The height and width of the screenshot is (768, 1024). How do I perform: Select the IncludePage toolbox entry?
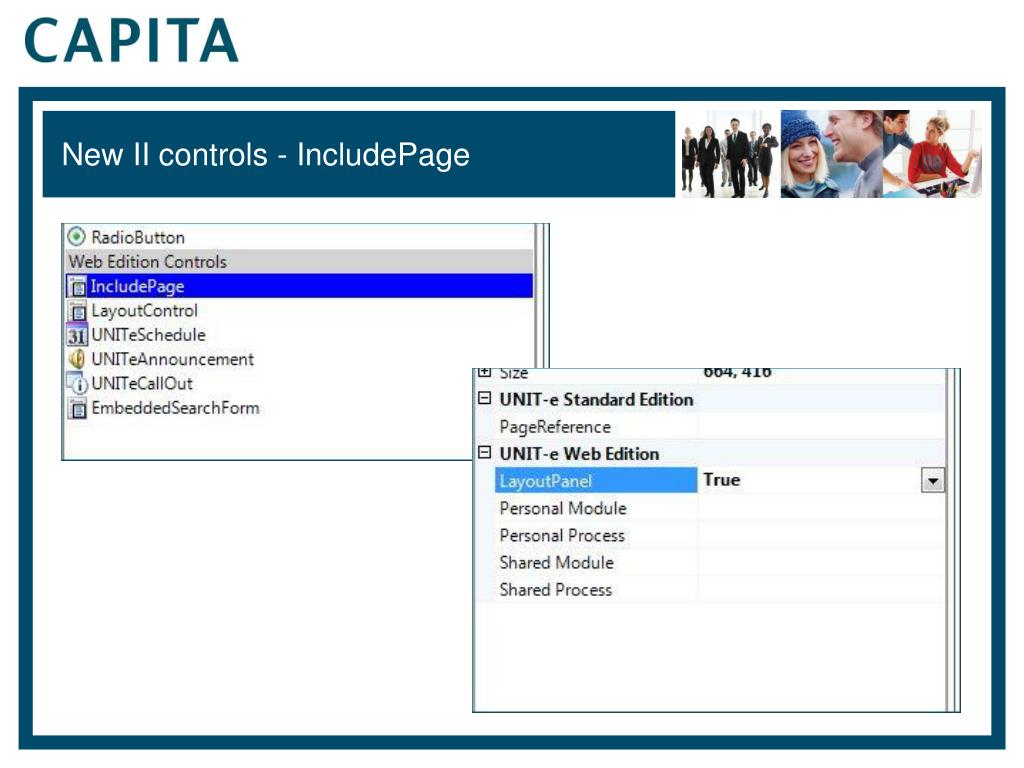coord(300,286)
